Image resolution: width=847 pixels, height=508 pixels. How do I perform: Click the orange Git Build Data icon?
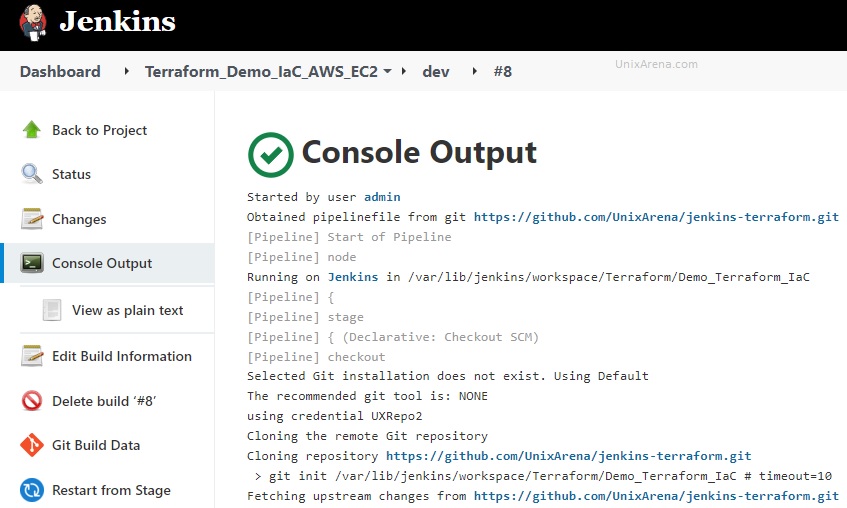[32, 445]
